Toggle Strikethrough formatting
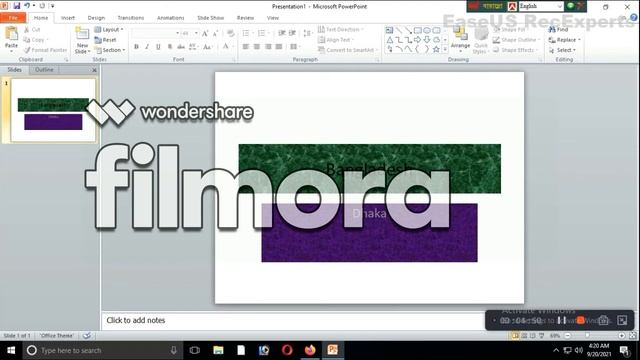This screenshot has width=640, height=360. (181, 47)
